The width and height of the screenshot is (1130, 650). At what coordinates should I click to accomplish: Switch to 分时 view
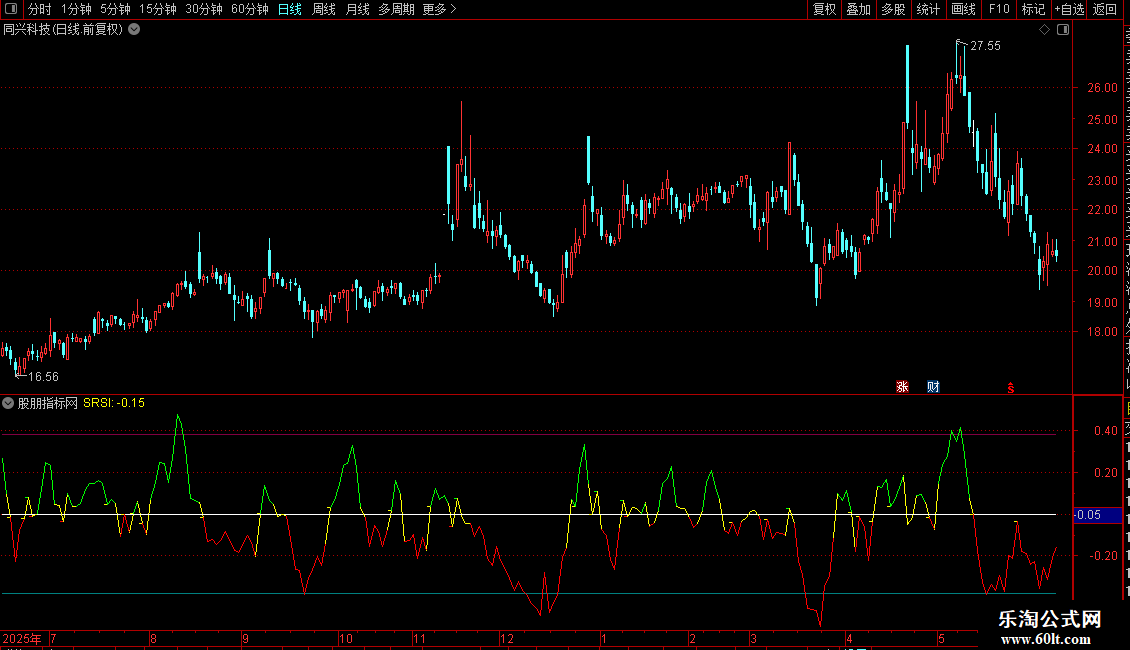pos(40,9)
